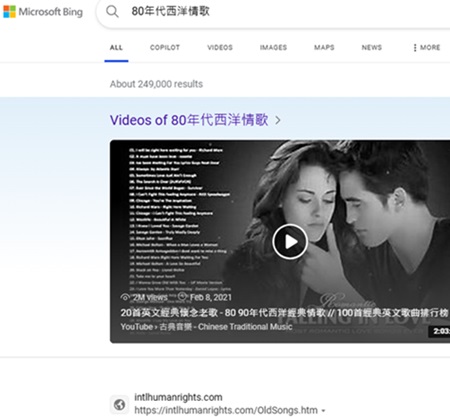Click the magnifying glass search icon

tap(112, 12)
